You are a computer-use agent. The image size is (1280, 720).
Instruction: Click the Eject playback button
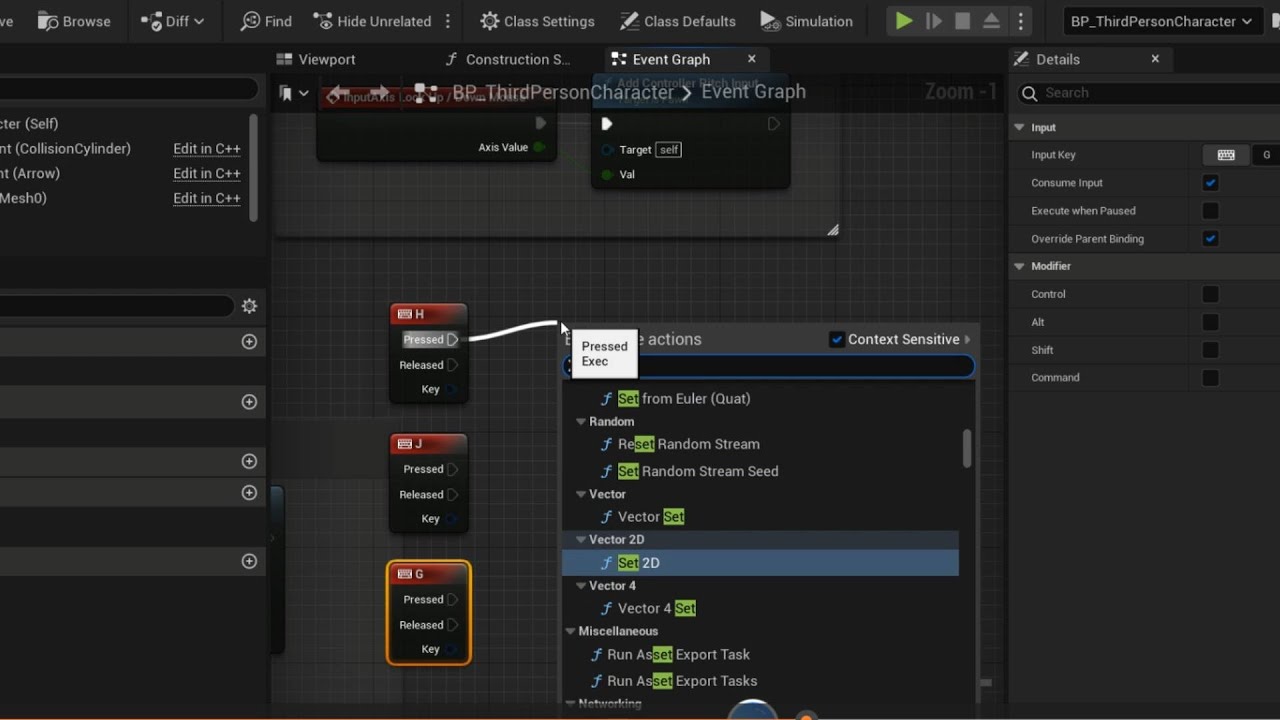[x=992, y=21]
